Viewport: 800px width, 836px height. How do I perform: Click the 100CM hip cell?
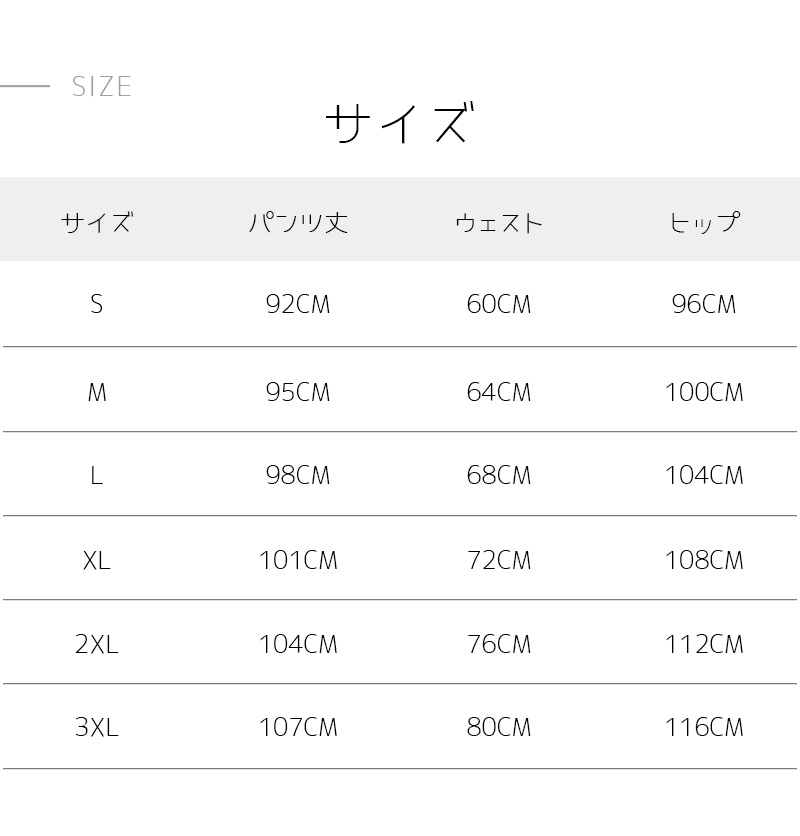tap(704, 392)
